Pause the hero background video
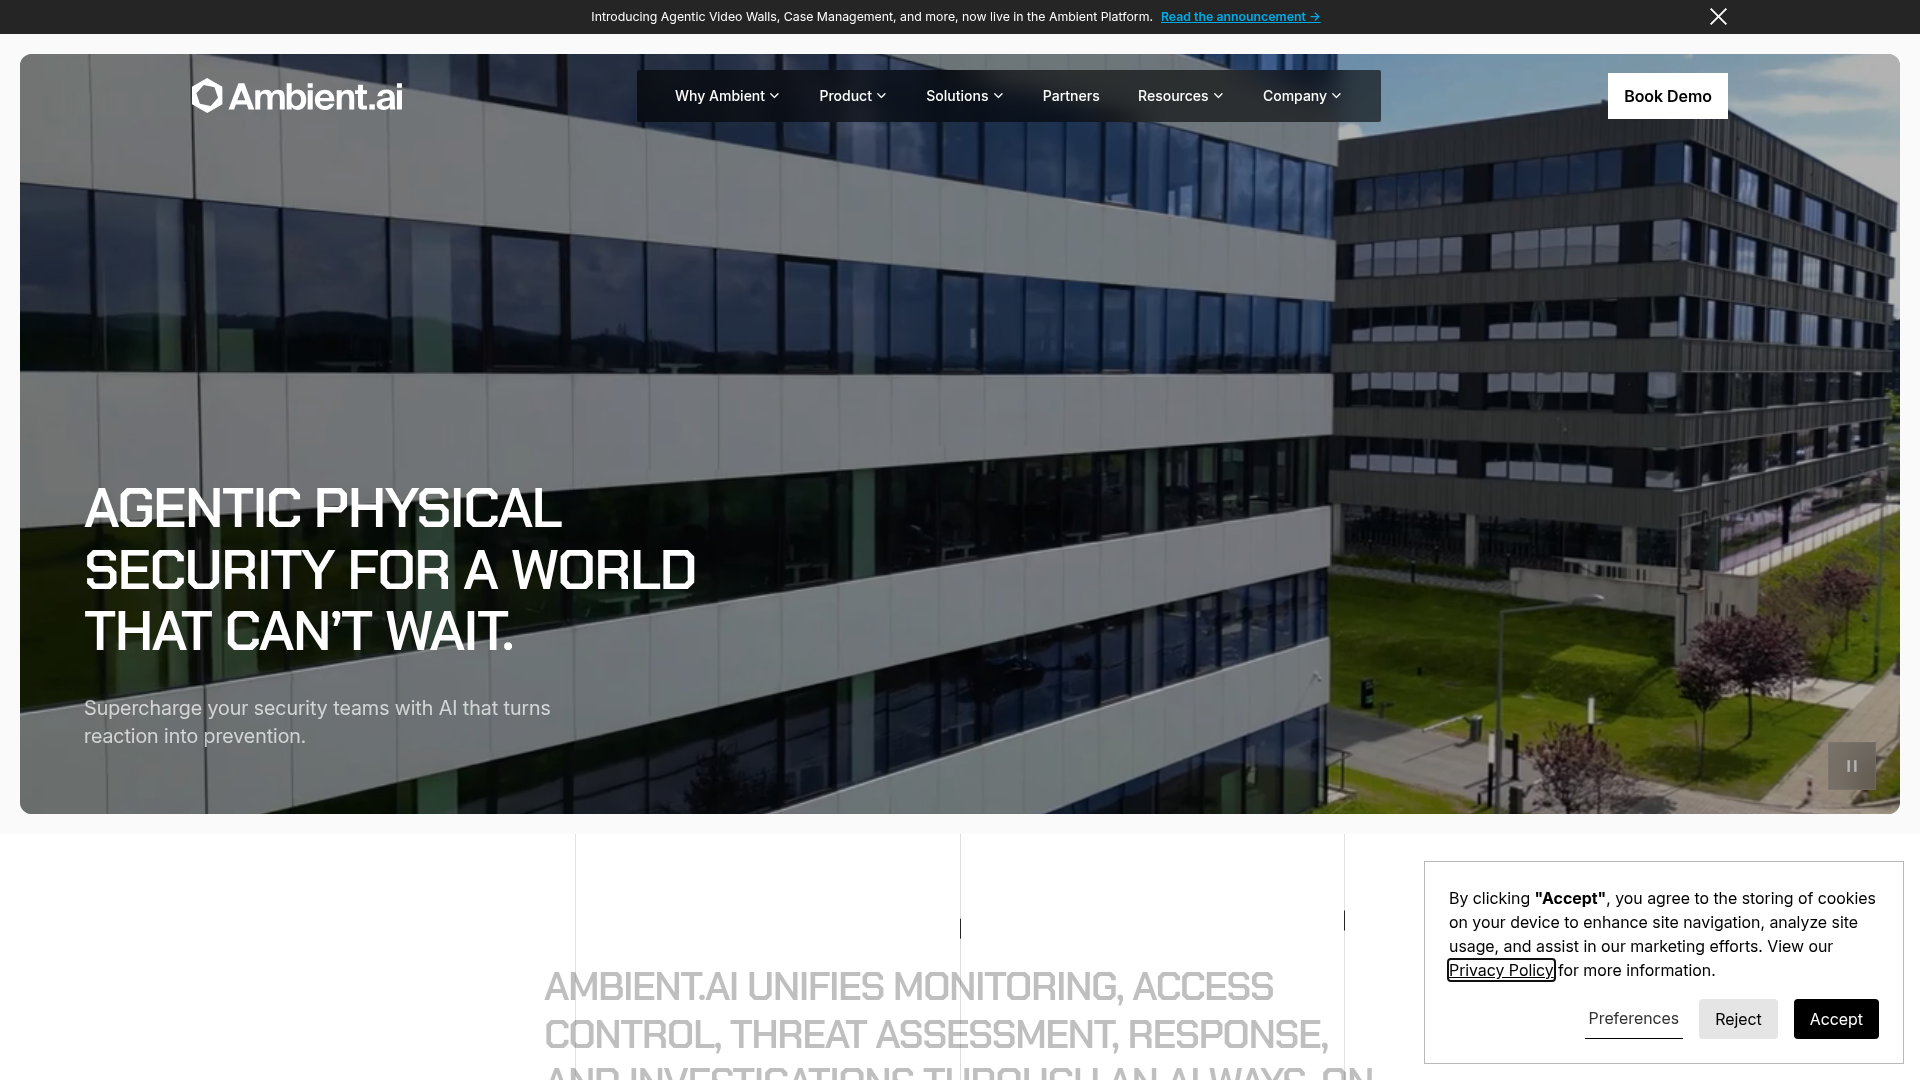The image size is (1920, 1080). pos(1852,766)
